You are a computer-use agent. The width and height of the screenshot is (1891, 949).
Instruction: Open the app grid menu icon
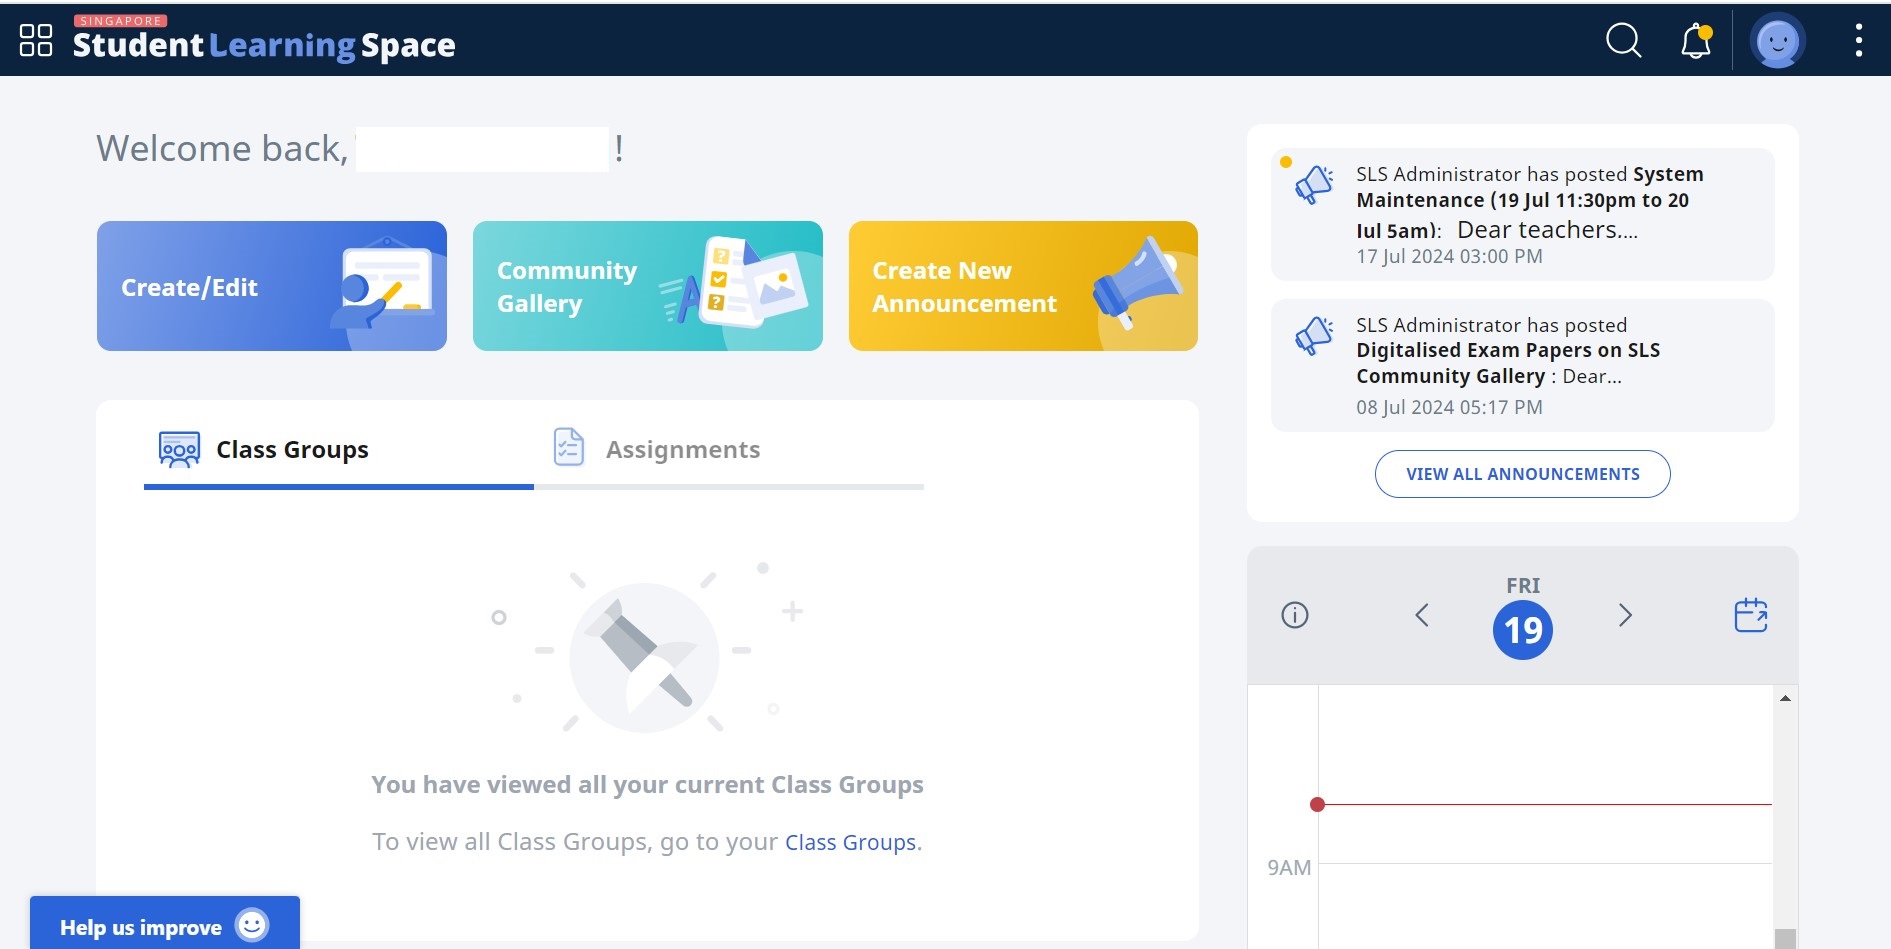36,41
